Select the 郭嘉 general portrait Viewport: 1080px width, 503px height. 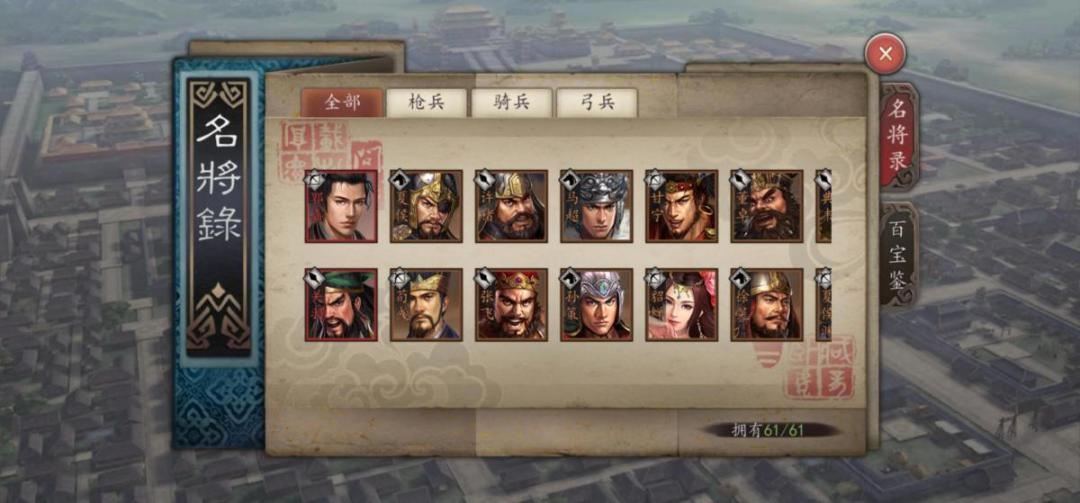(341, 206)
